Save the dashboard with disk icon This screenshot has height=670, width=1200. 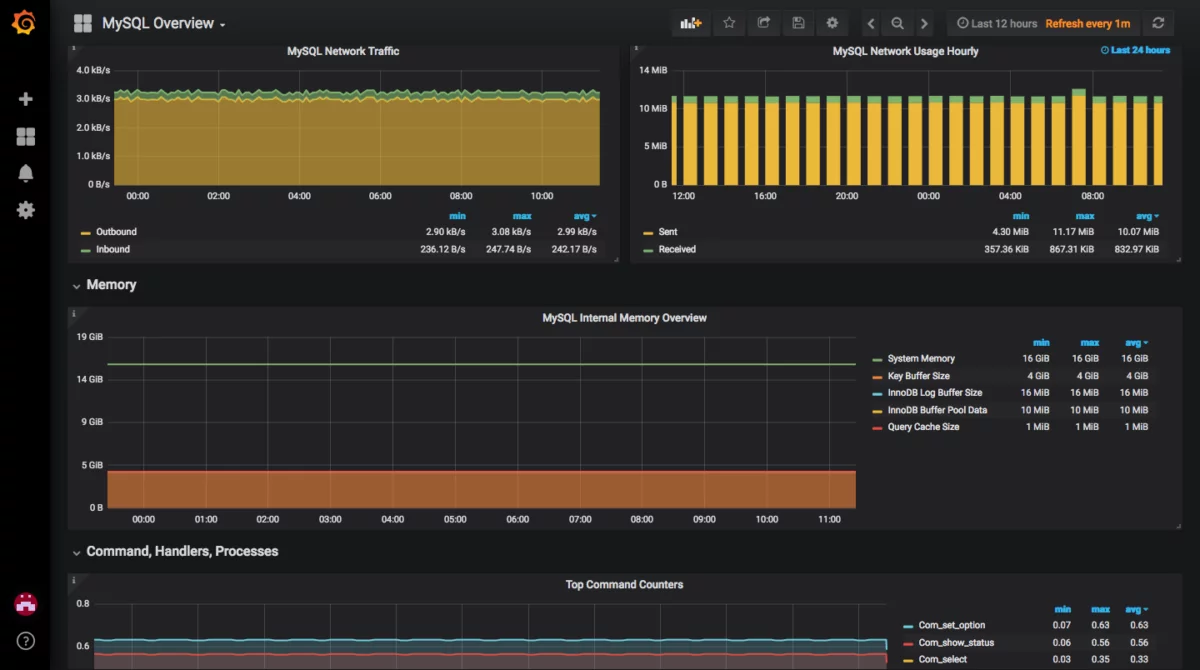(797, 23)
